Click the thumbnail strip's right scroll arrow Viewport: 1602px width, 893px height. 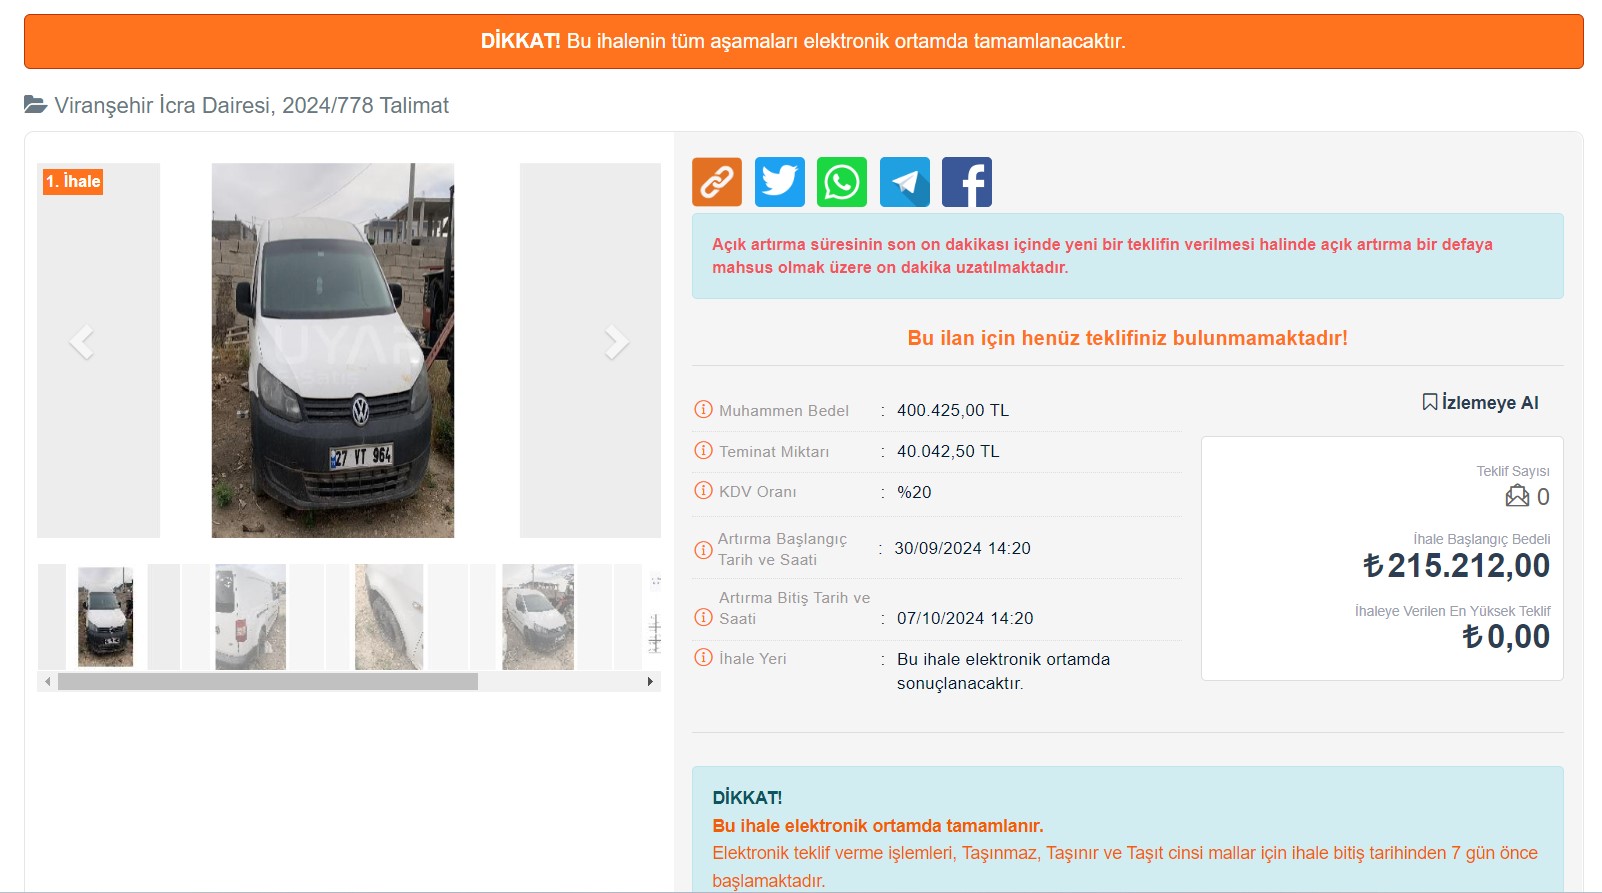pos(650,682)
